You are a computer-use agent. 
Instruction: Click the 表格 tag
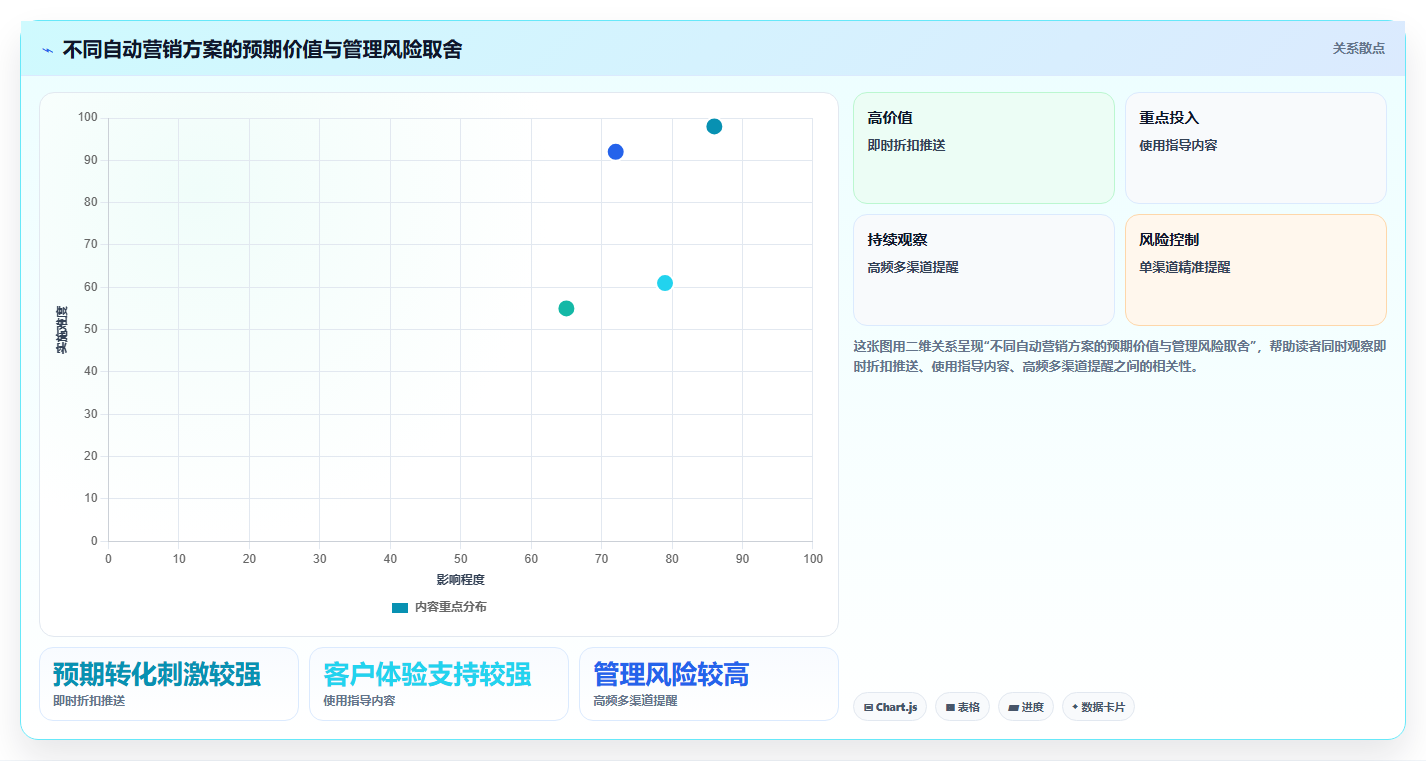click(x=962, y=707)
